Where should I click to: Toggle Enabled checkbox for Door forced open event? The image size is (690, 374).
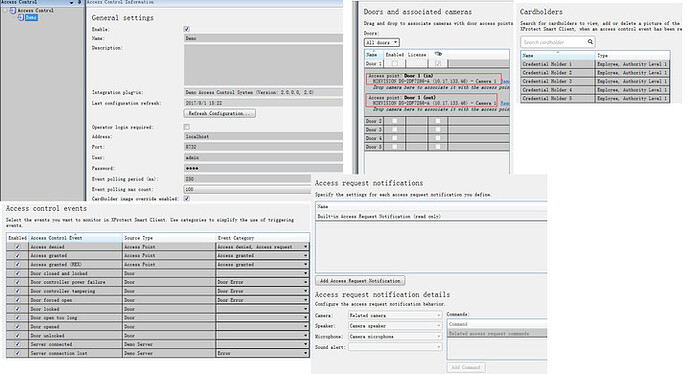[18, 300]
